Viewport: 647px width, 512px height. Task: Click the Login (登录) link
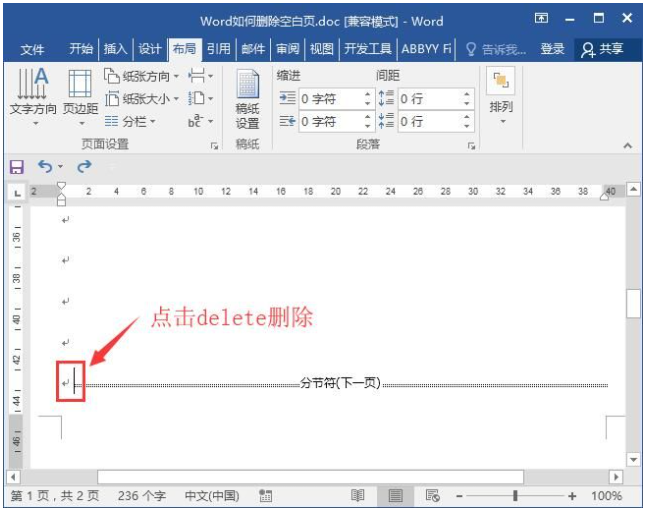point(552,49)
